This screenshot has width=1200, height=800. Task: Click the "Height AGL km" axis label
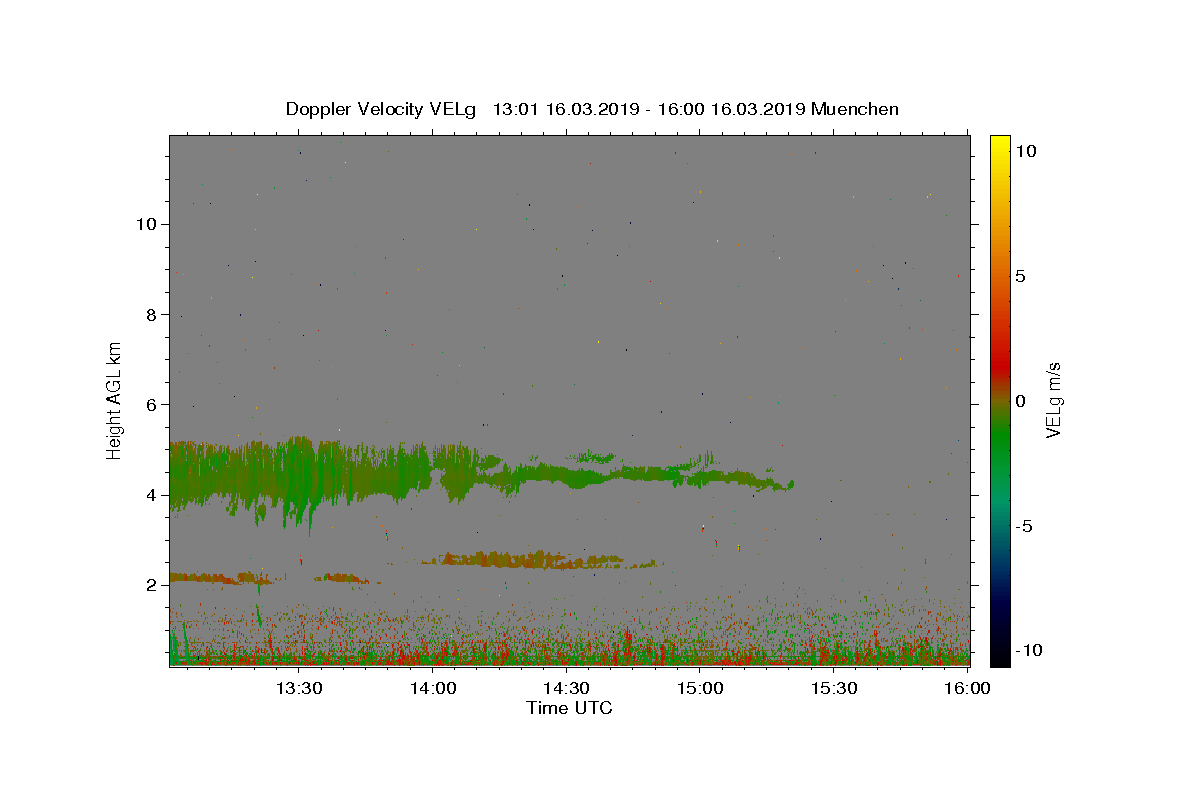pyautogui.click(x=115, y=399)
